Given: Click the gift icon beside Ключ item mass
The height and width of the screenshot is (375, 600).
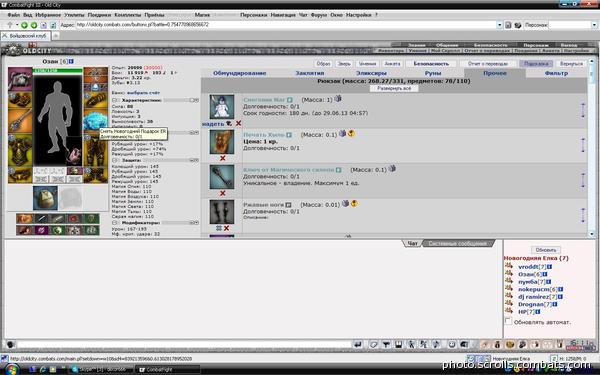Looking at the screenshot, I should 392,168.
